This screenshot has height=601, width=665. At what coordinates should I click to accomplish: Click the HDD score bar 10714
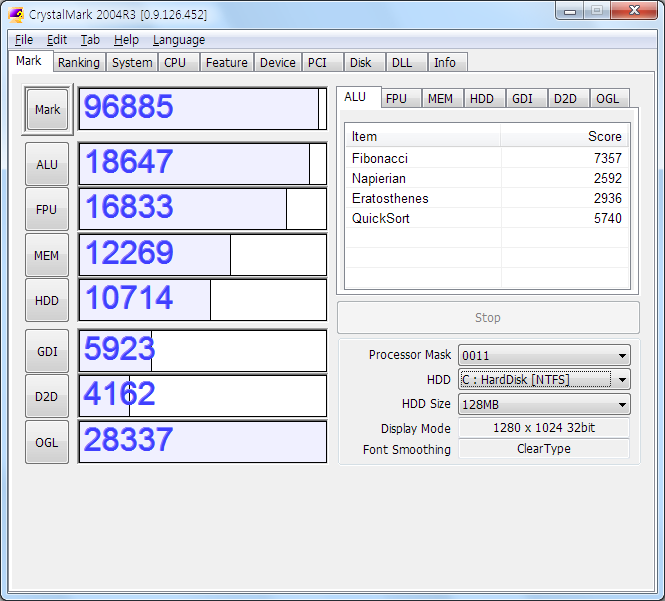[x=203, y=300]
